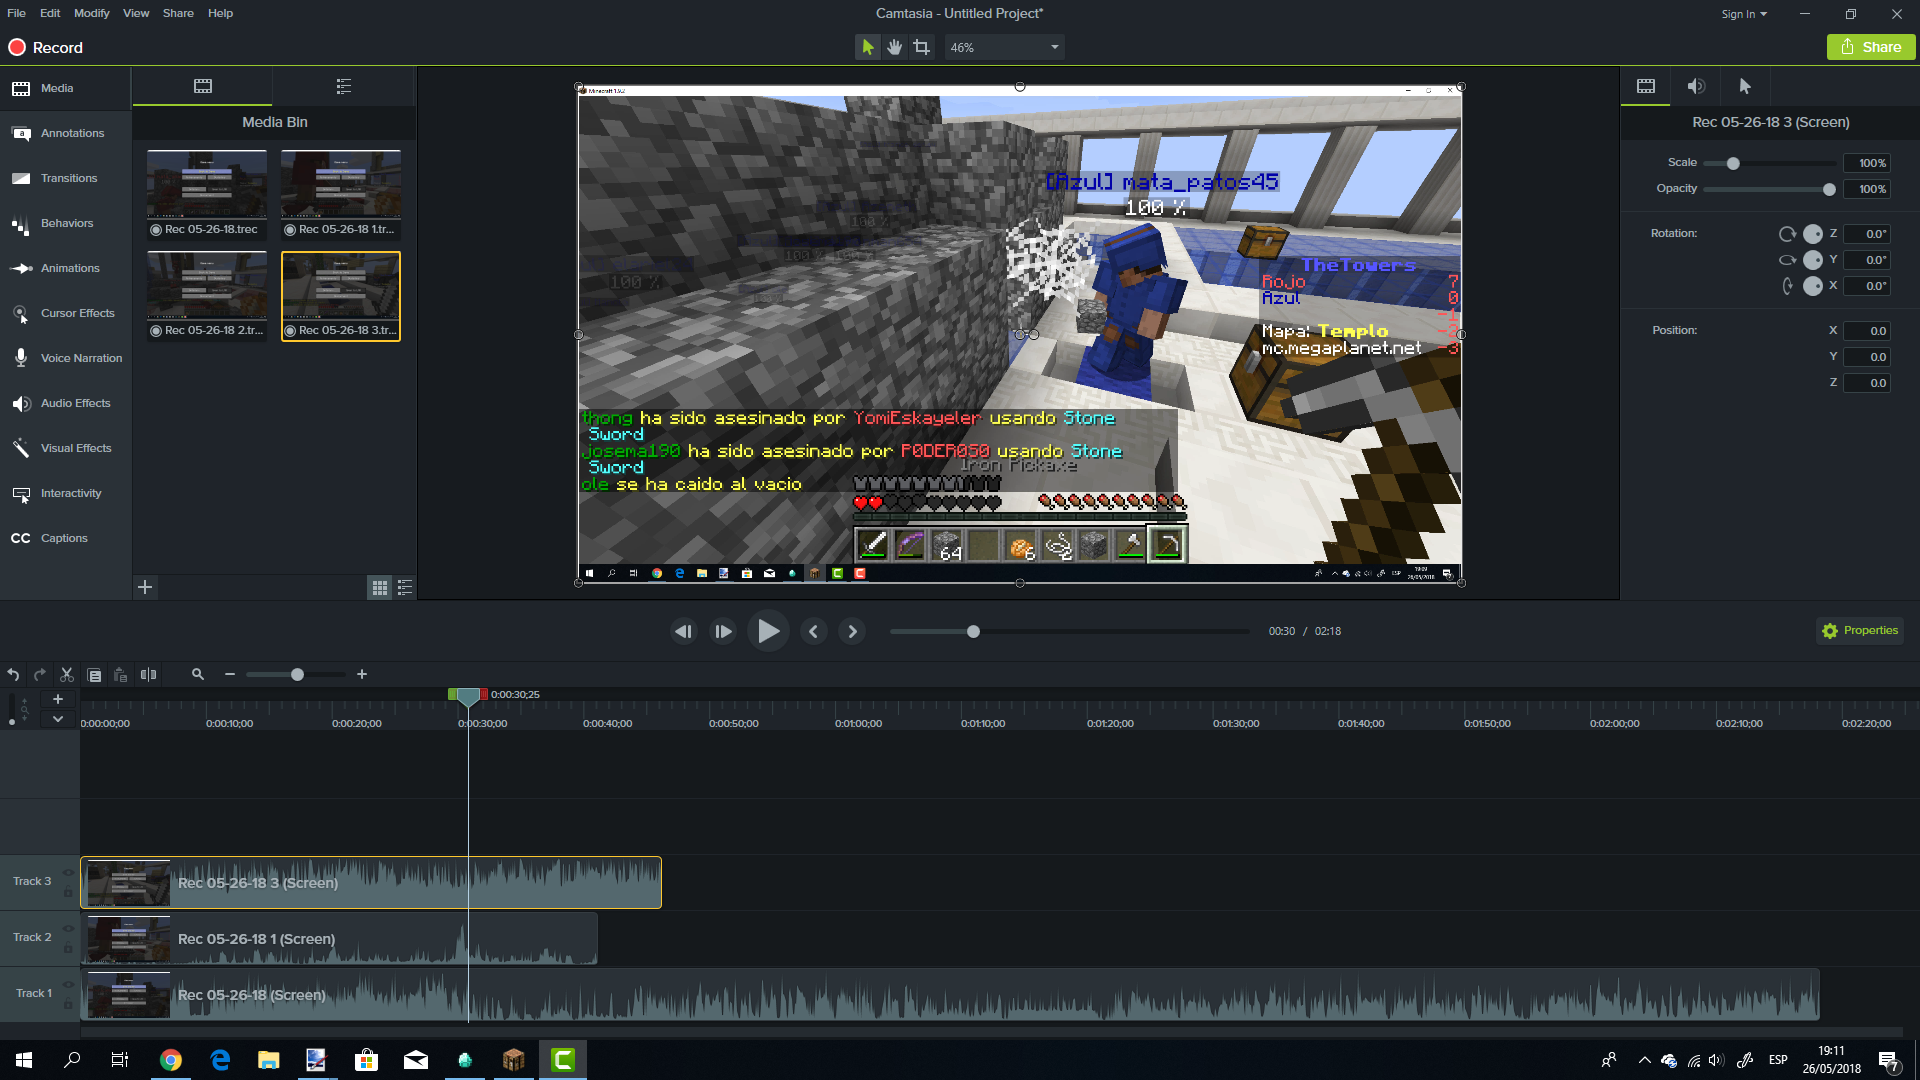
Task: Open the Share menu in menu bar
Action: pos(178,13)
